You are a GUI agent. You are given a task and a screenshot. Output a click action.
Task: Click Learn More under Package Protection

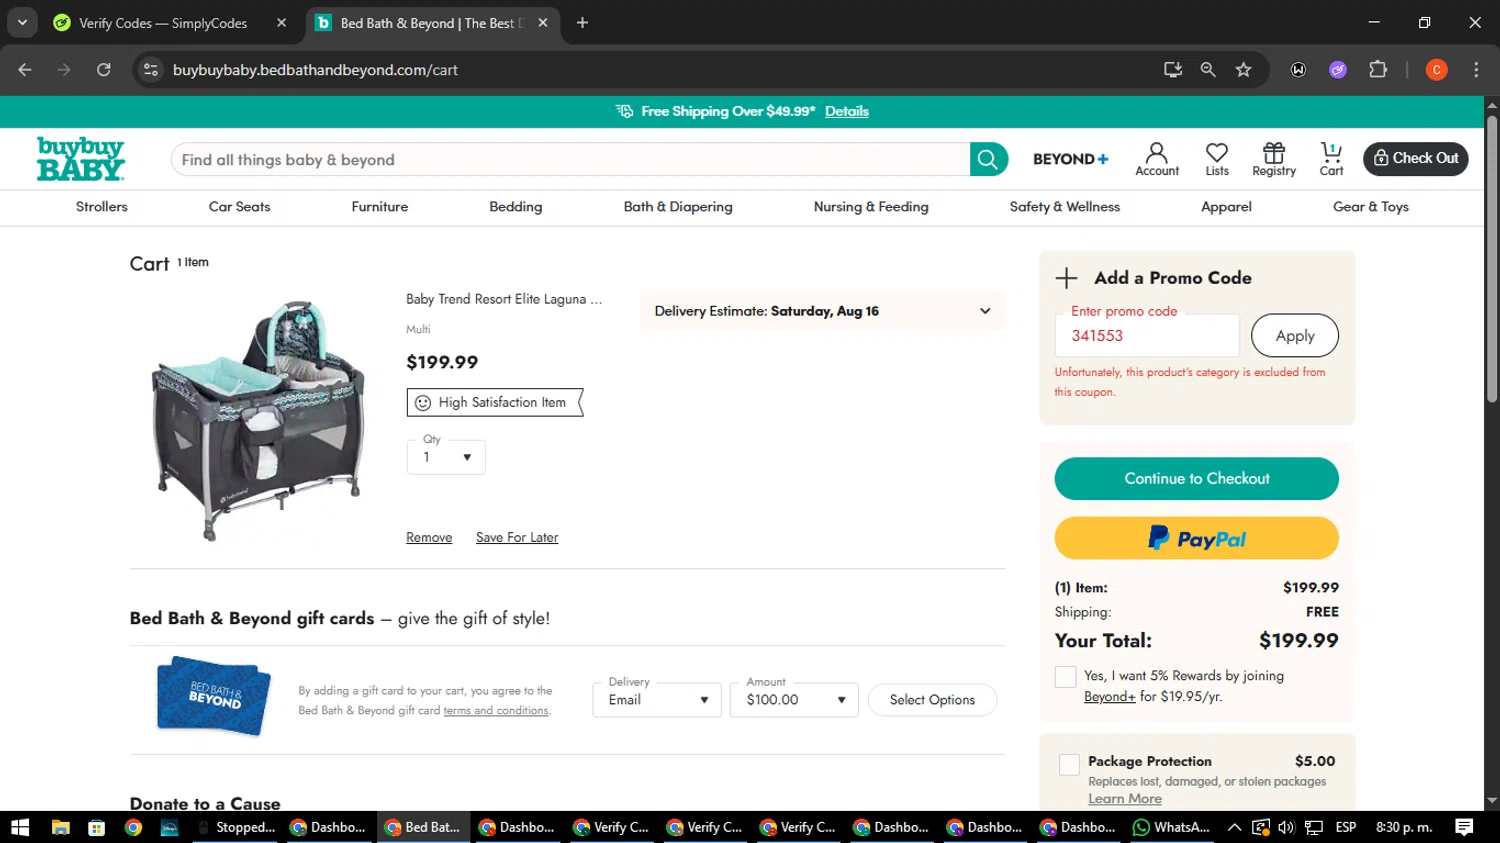tap(1125, 799)
